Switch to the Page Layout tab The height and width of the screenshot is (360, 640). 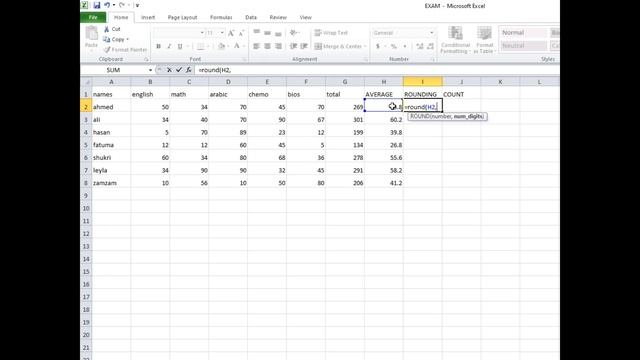coord(182,18)
